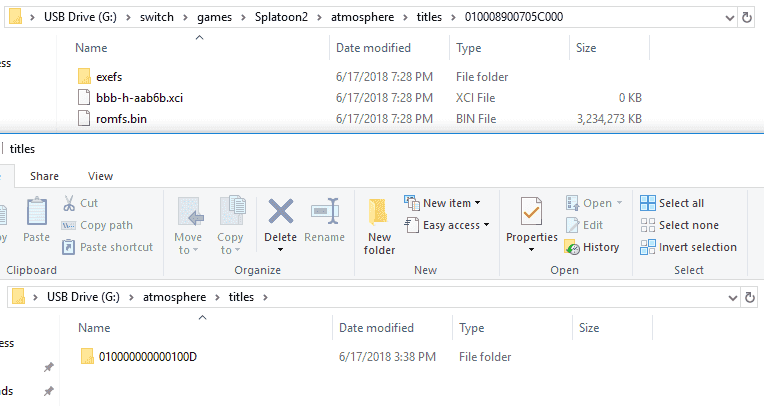Click the Cut scissors icon in ribbon
Image resolution: width=764 pixels, height=406 pixels.
69,203
